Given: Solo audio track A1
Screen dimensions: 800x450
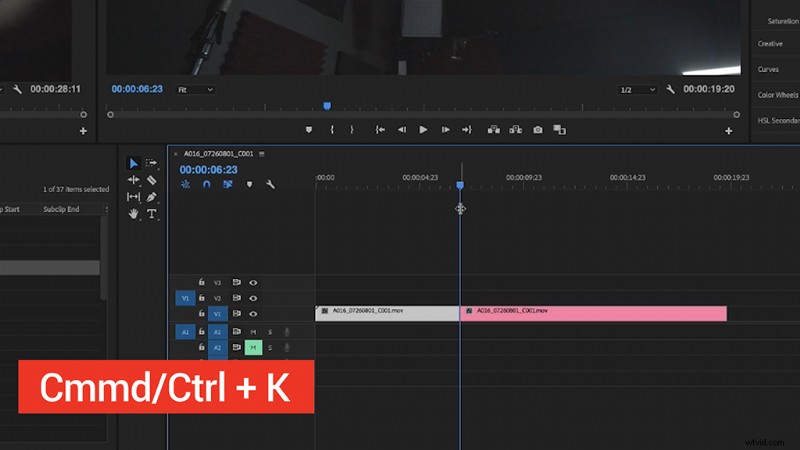Looking at the screenshot, I should pos(270,332).
